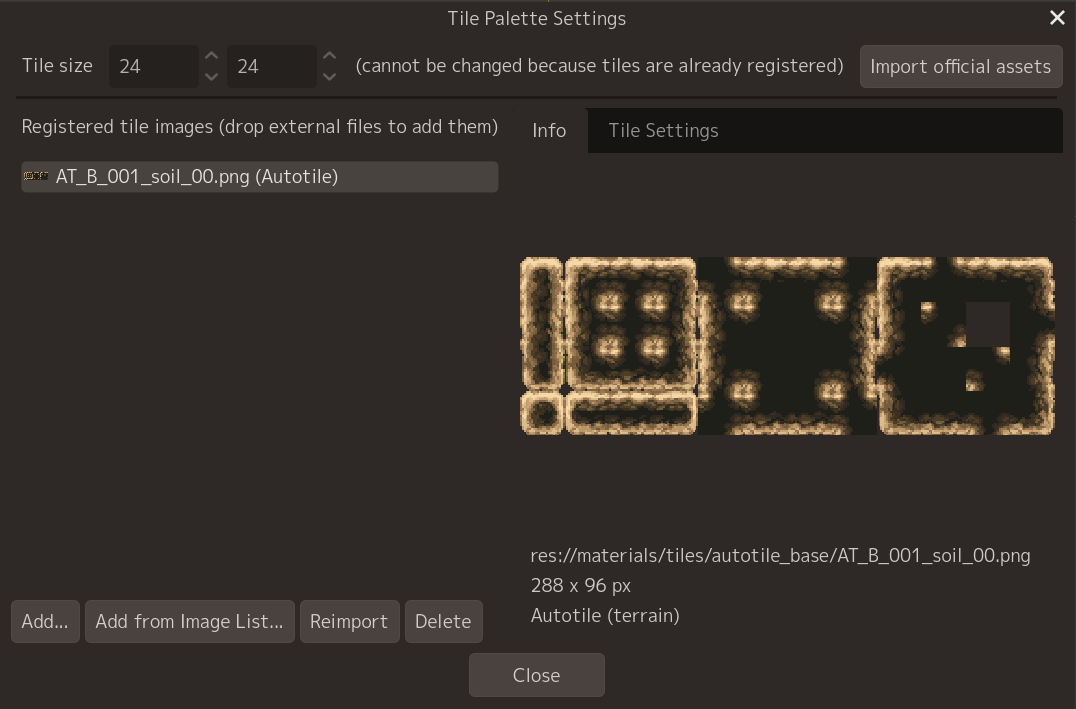Increase the tile height value

(x=329, y=56)
